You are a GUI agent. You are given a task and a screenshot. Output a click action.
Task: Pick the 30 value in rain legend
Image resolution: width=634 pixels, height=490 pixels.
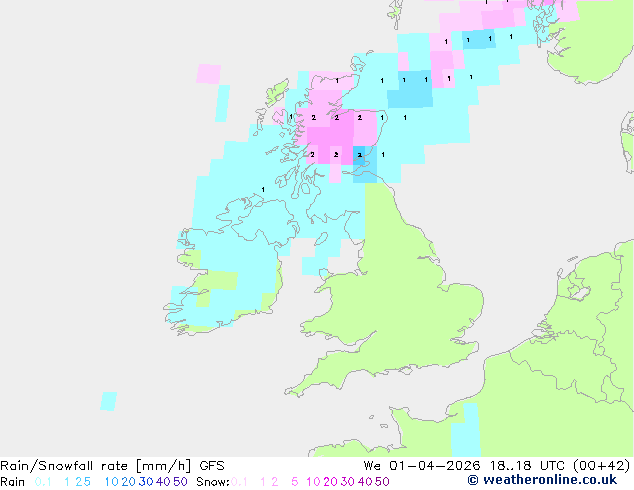(146, 482)
